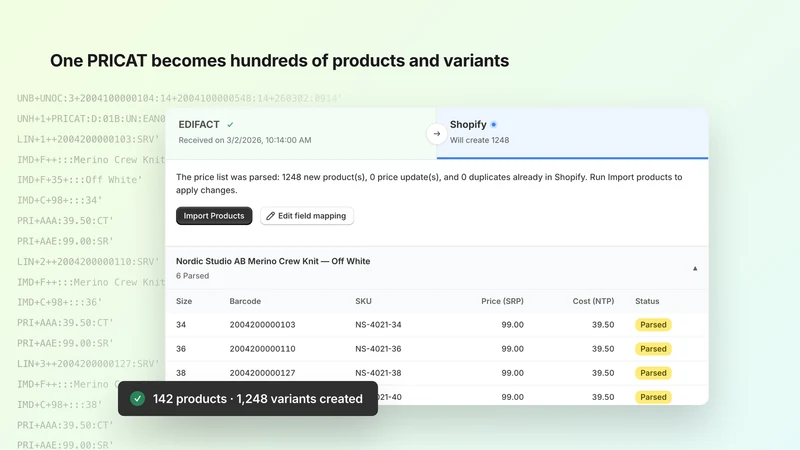The image size is (800, 450).
Task: Click the size 34 cell
Action: tap(181, 324)
